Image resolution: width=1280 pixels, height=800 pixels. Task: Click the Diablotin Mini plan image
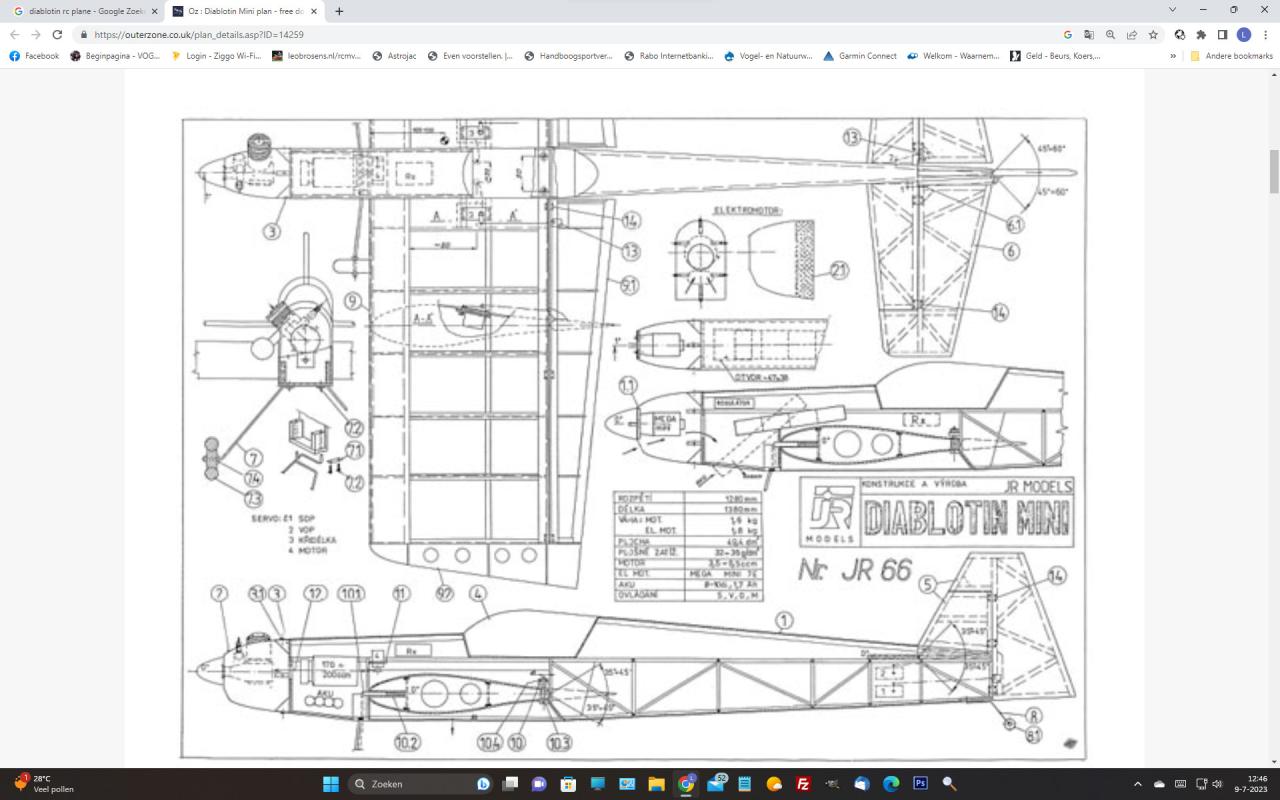633,438
